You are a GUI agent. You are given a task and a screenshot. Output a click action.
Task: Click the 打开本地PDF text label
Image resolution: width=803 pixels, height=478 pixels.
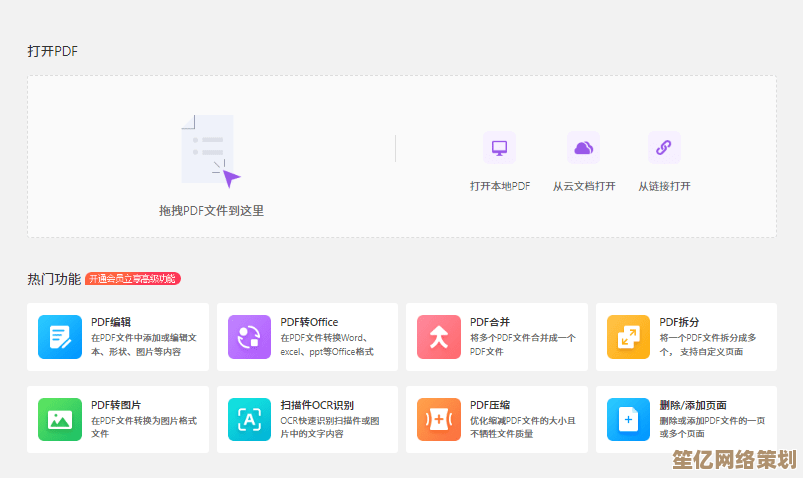500,186
